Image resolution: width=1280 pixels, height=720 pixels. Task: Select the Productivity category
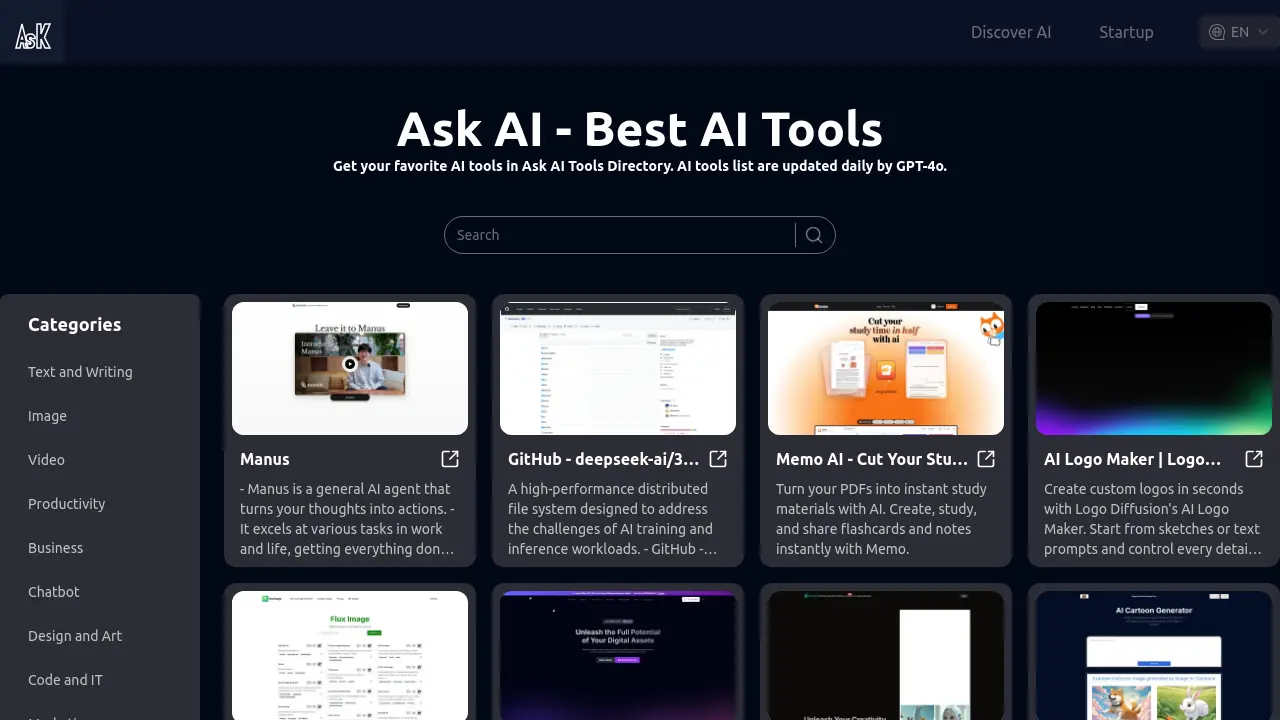point(66,504)
